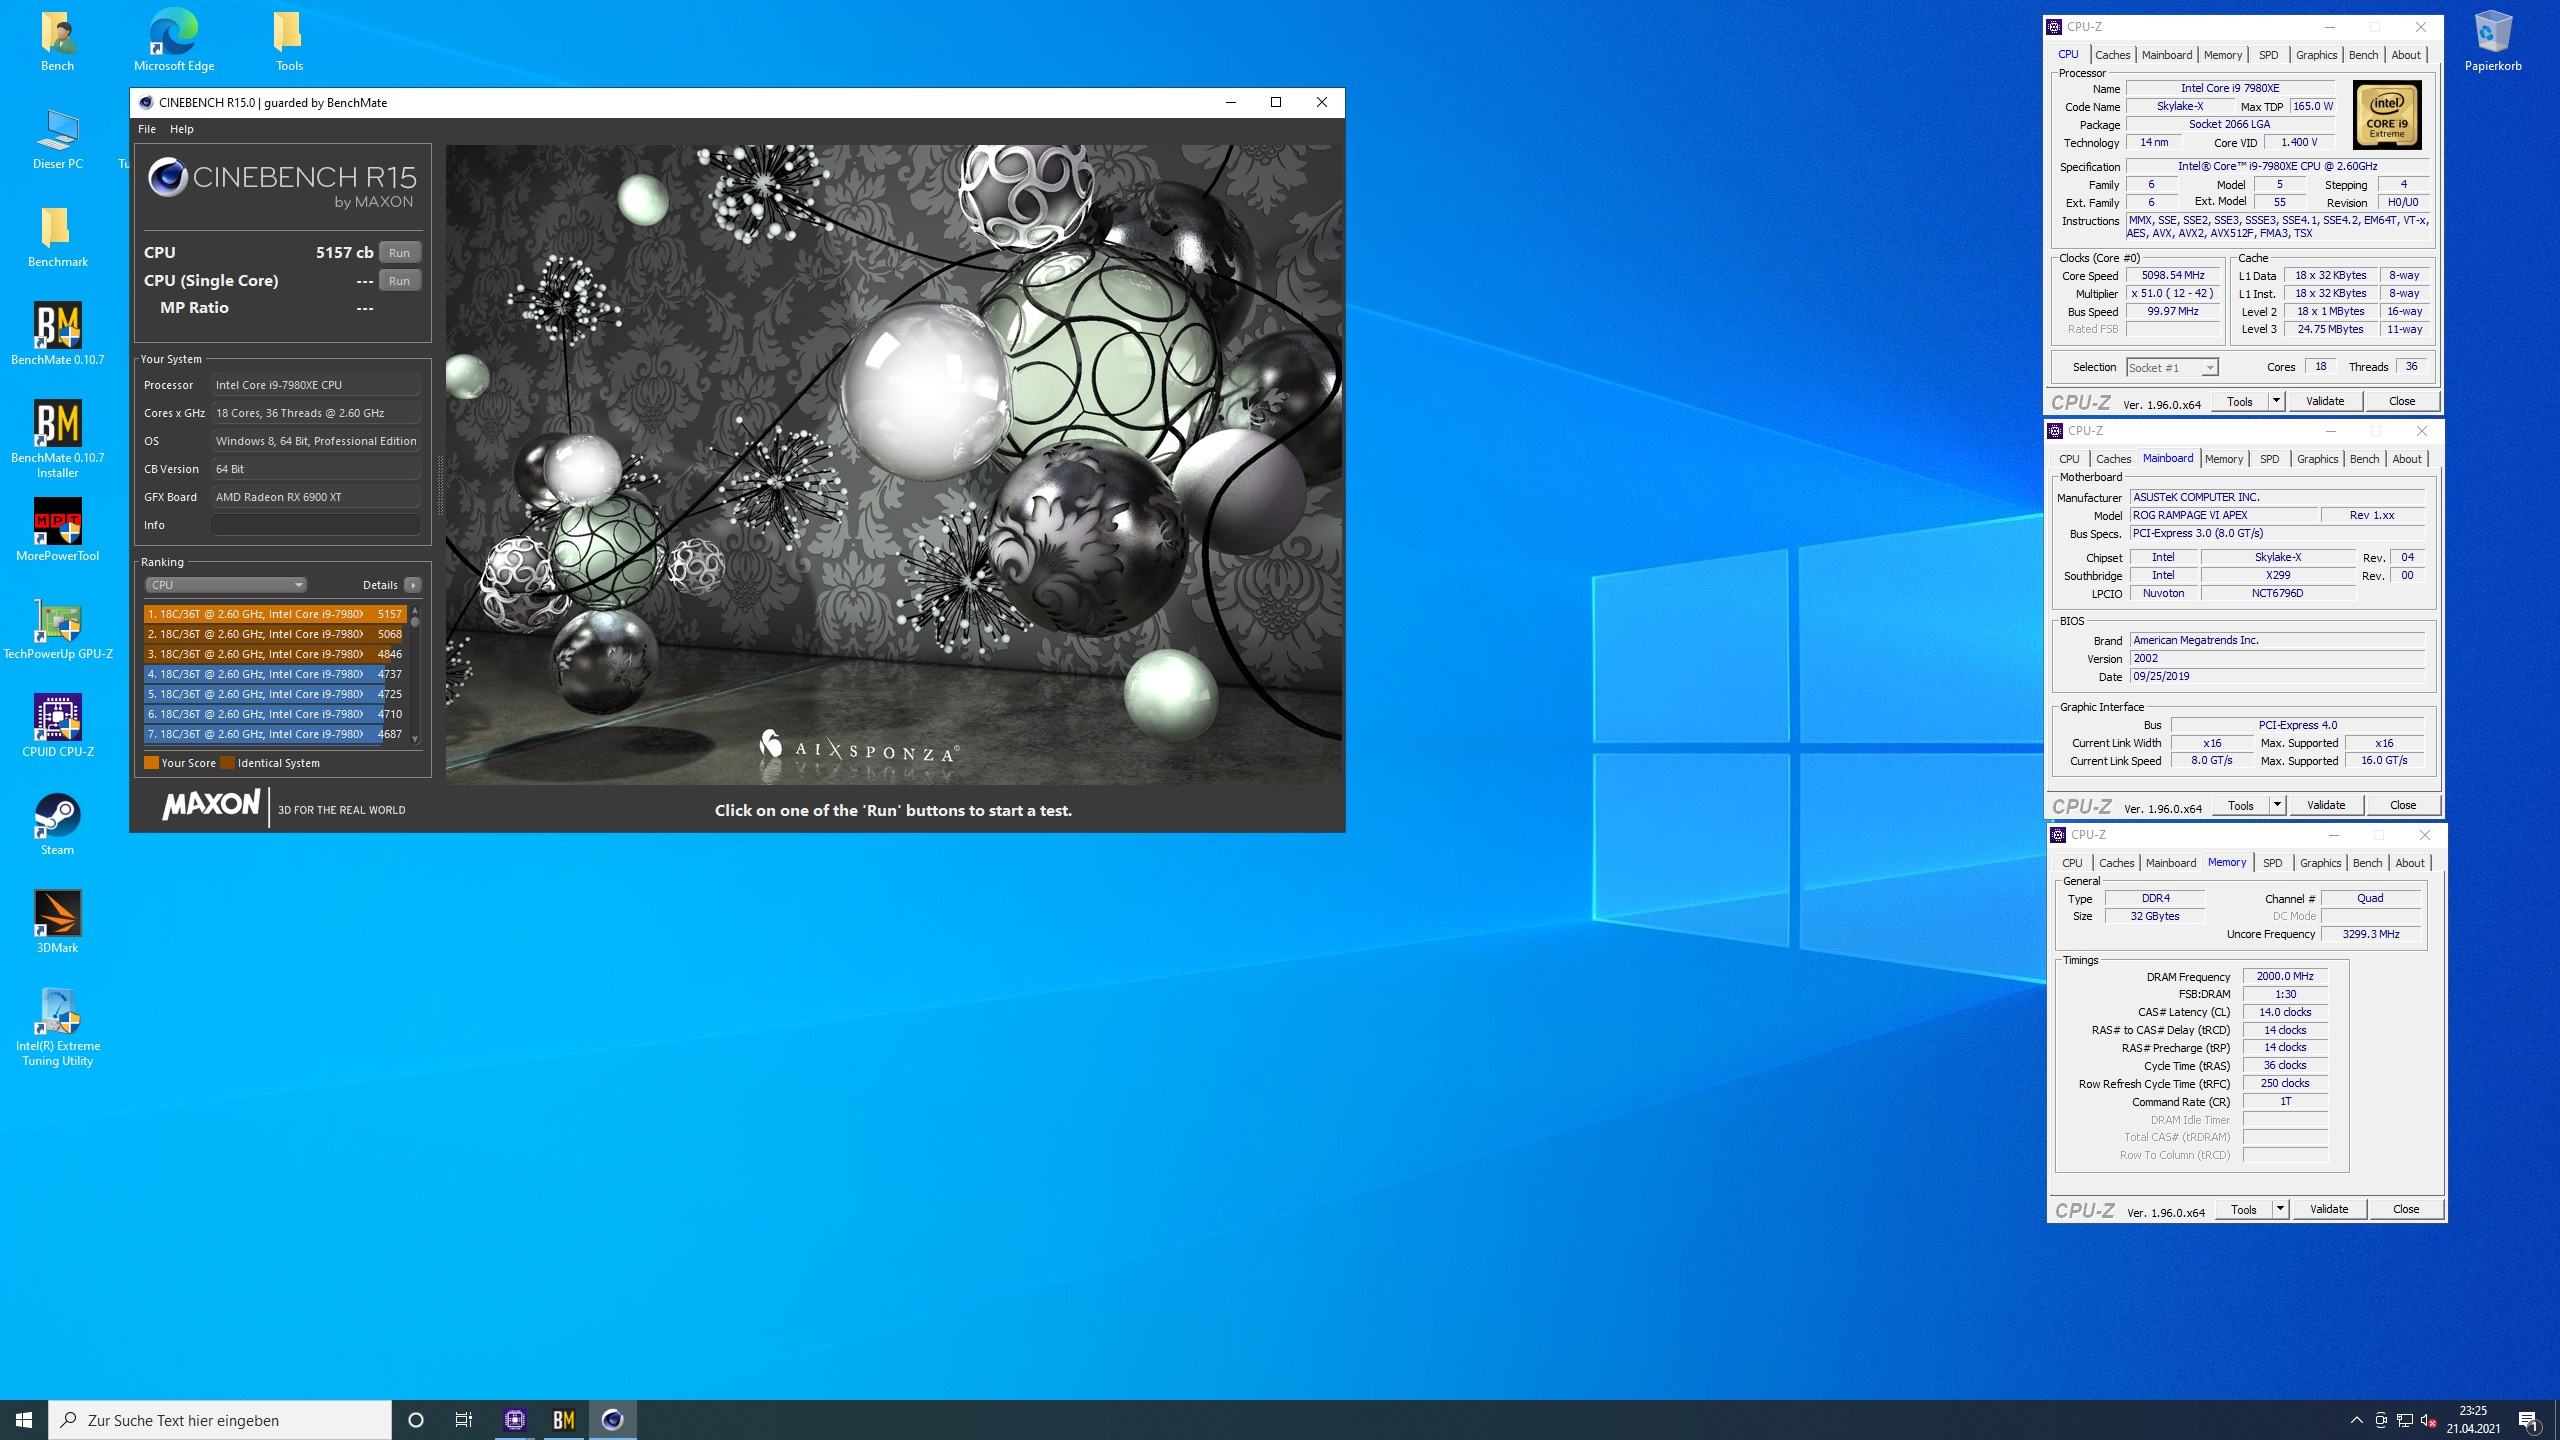Select ranking entry with score 4687

tap(275, 734)
